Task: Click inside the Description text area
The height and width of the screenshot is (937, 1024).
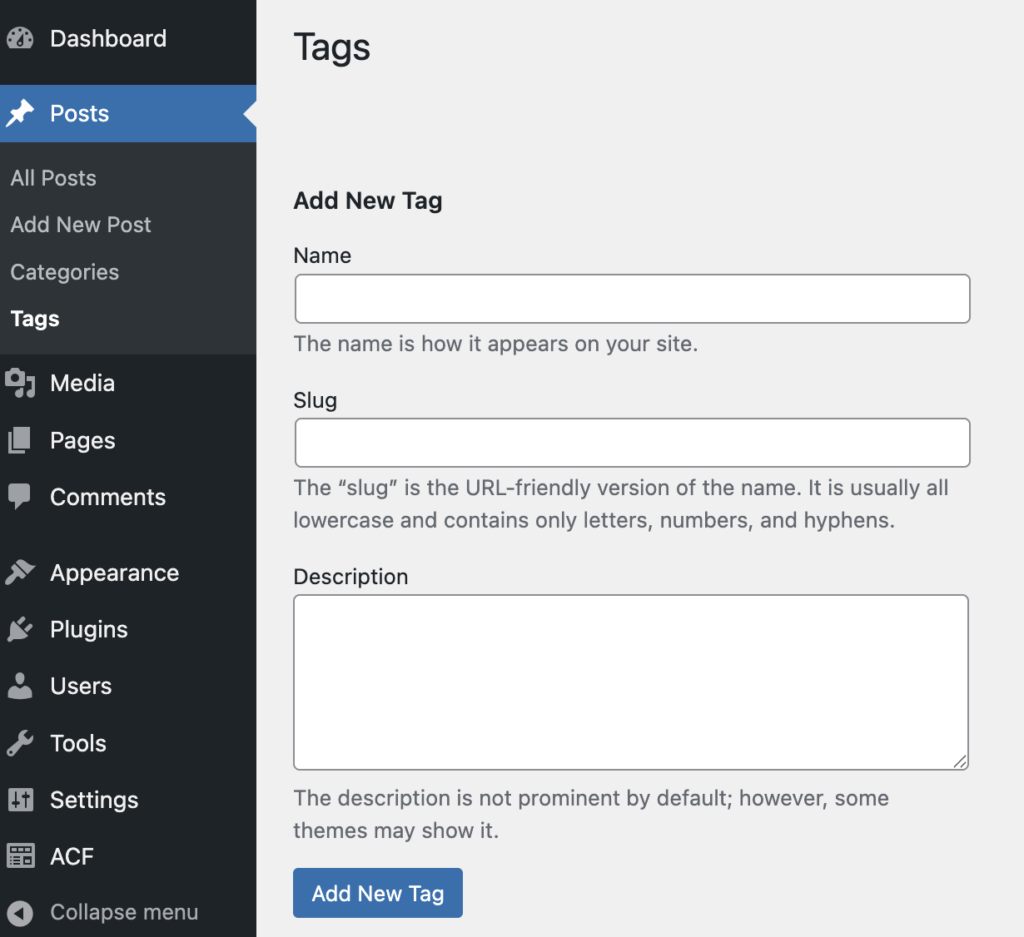Action: pos(631,682)
